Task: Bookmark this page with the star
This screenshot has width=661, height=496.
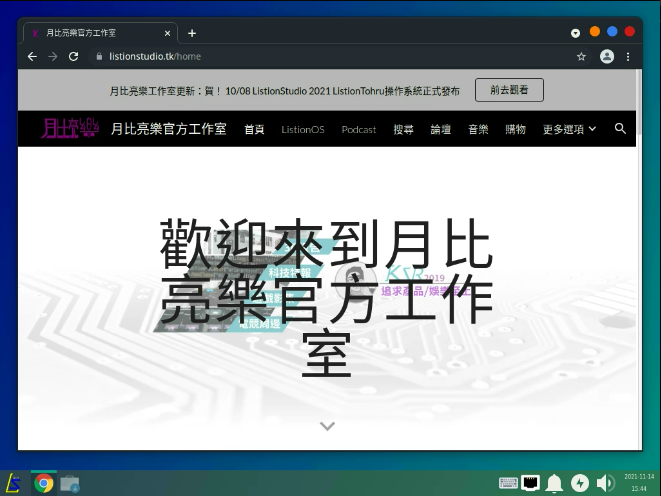Action: [x=581, y=56]
